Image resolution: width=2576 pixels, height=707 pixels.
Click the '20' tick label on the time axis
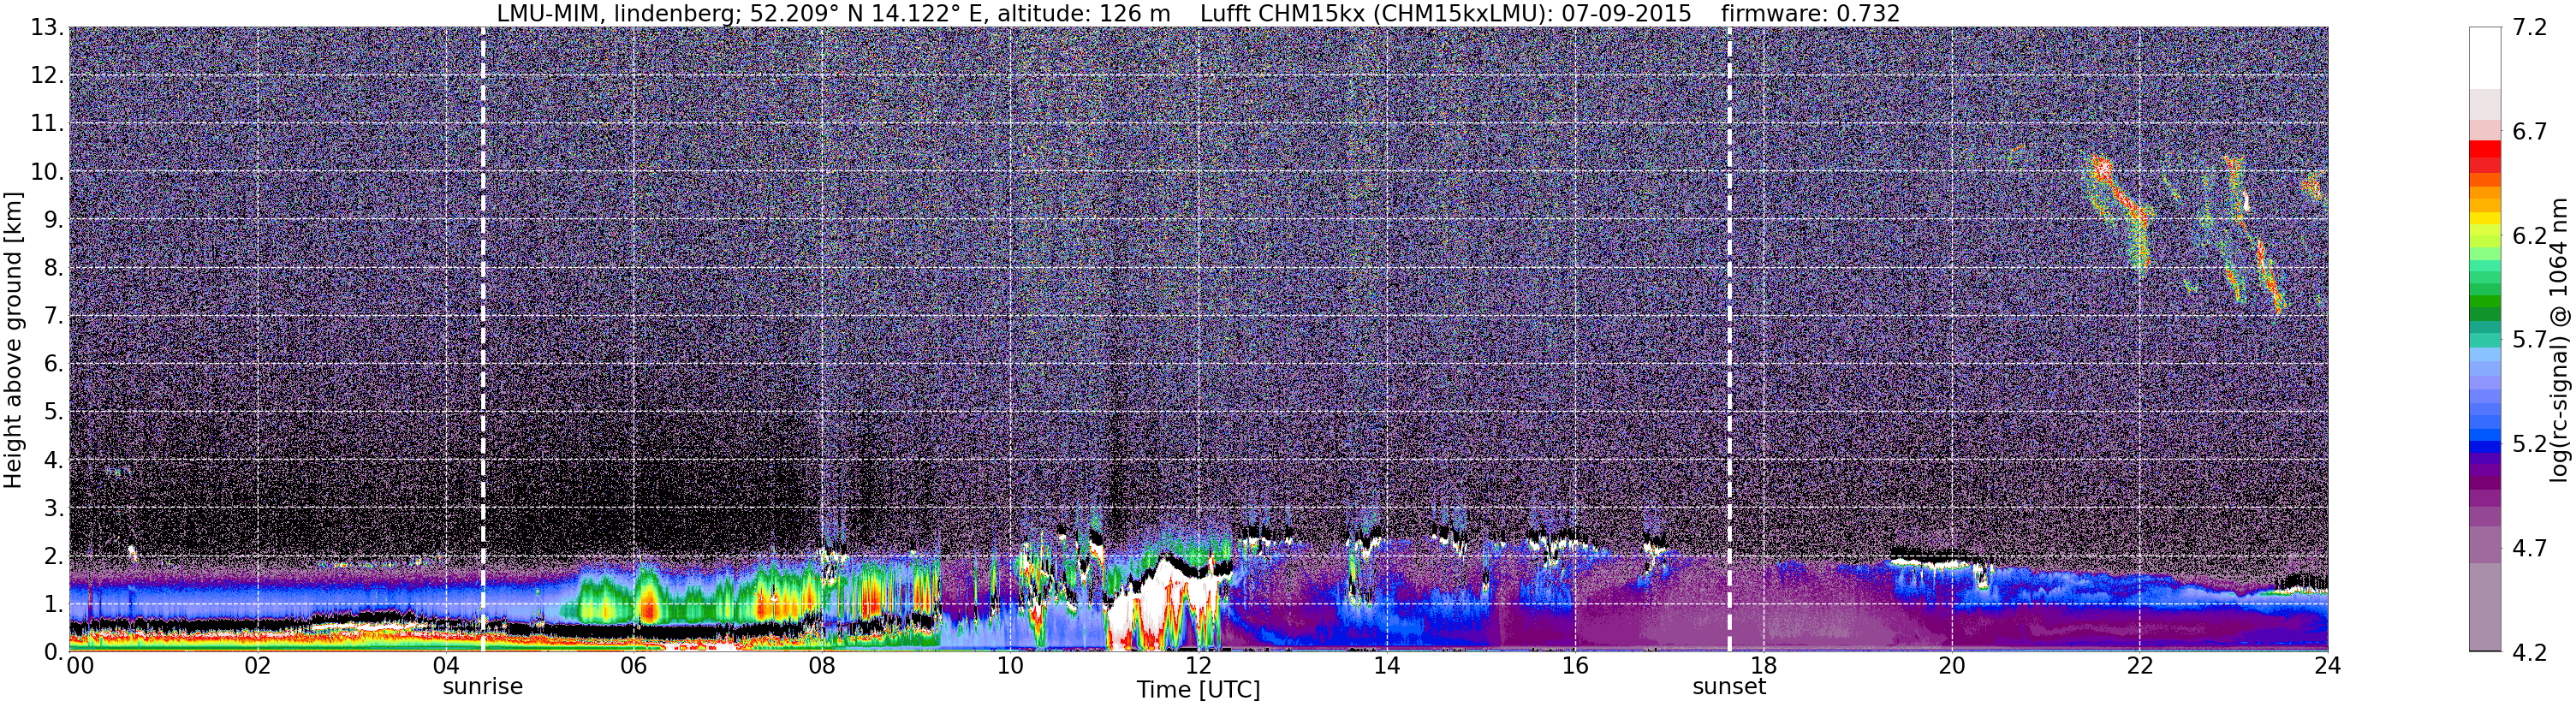[1951, 666]
